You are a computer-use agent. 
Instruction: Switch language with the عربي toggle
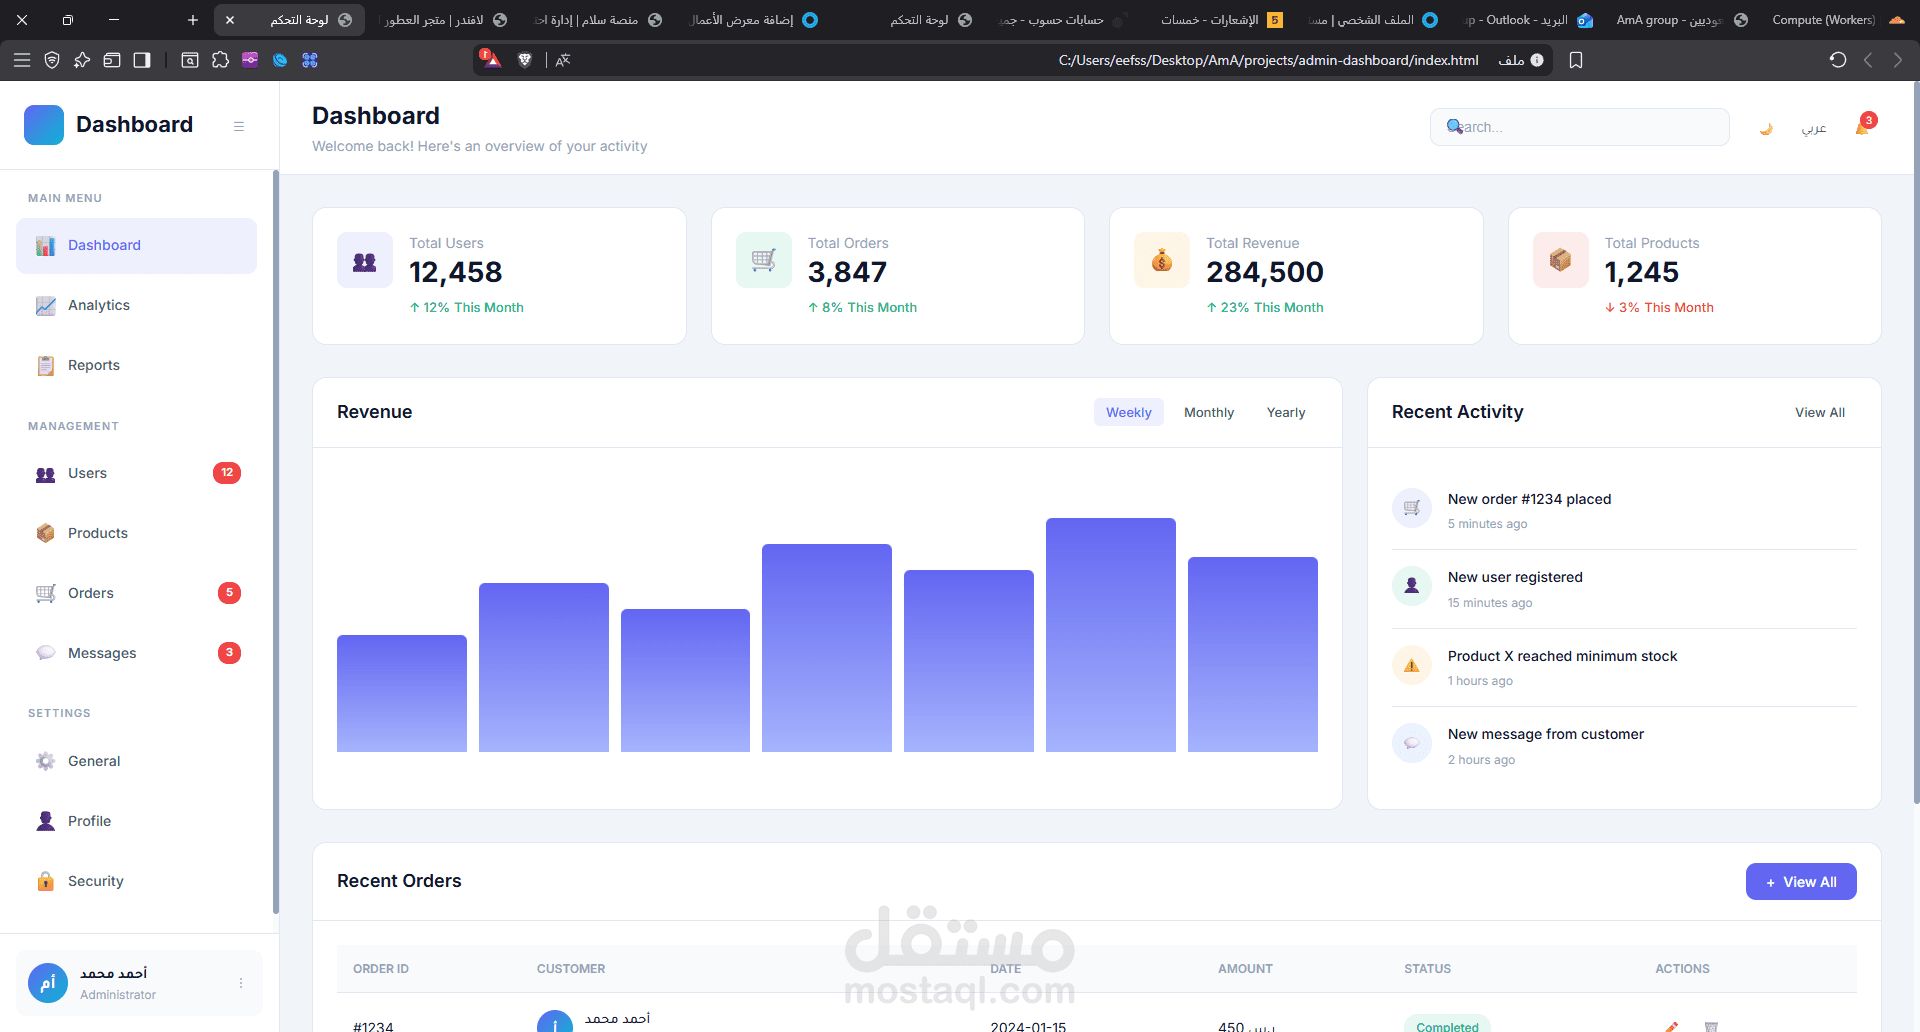click(x=1814, y=128)
